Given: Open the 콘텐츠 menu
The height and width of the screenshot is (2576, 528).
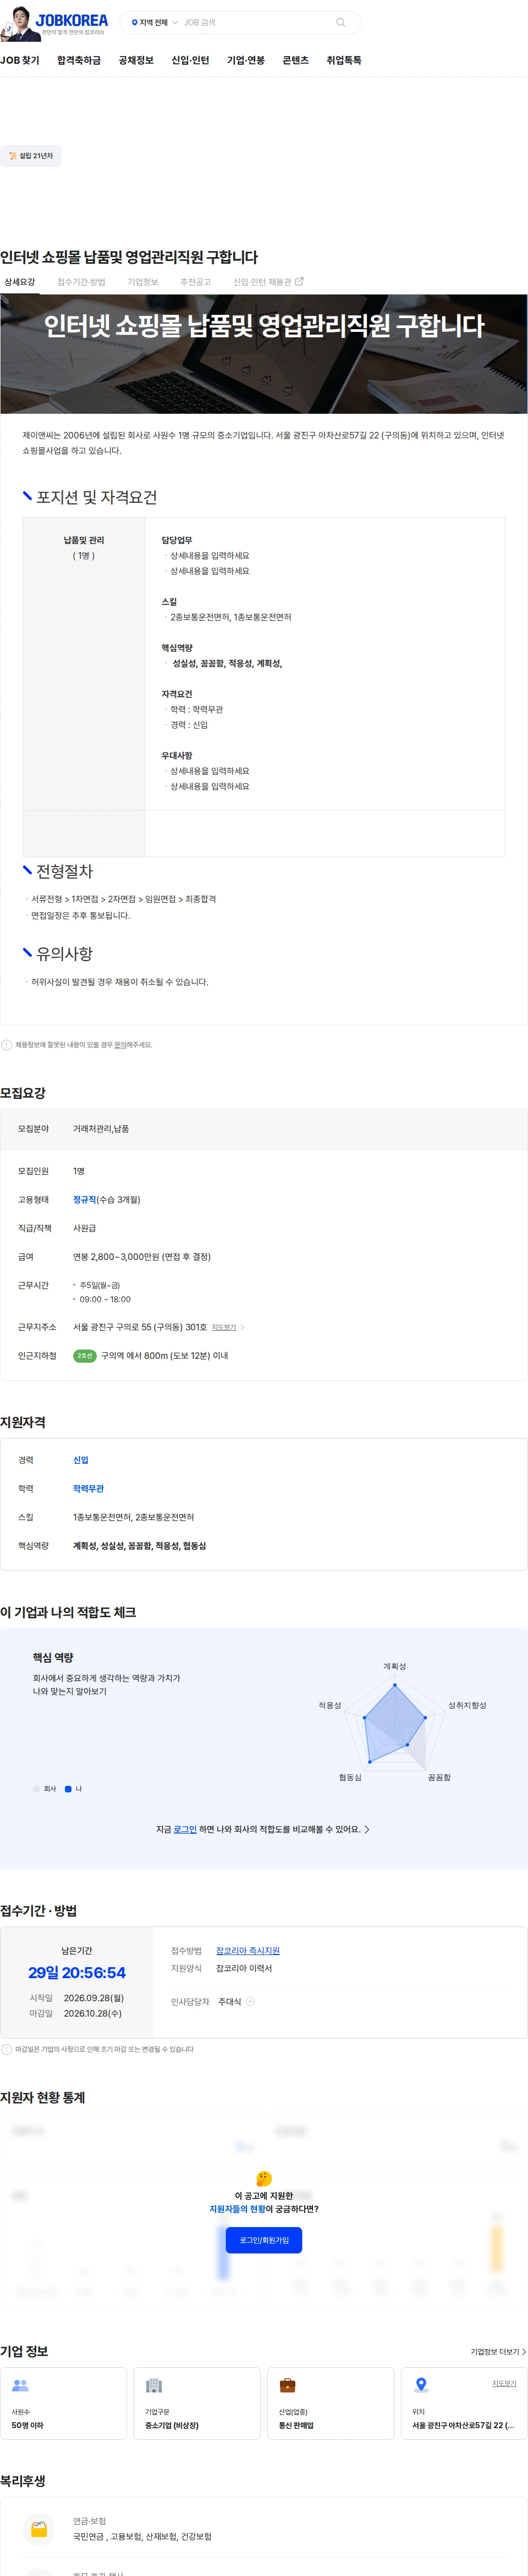Looking at the screenshot, I should (x=295, y=61).
